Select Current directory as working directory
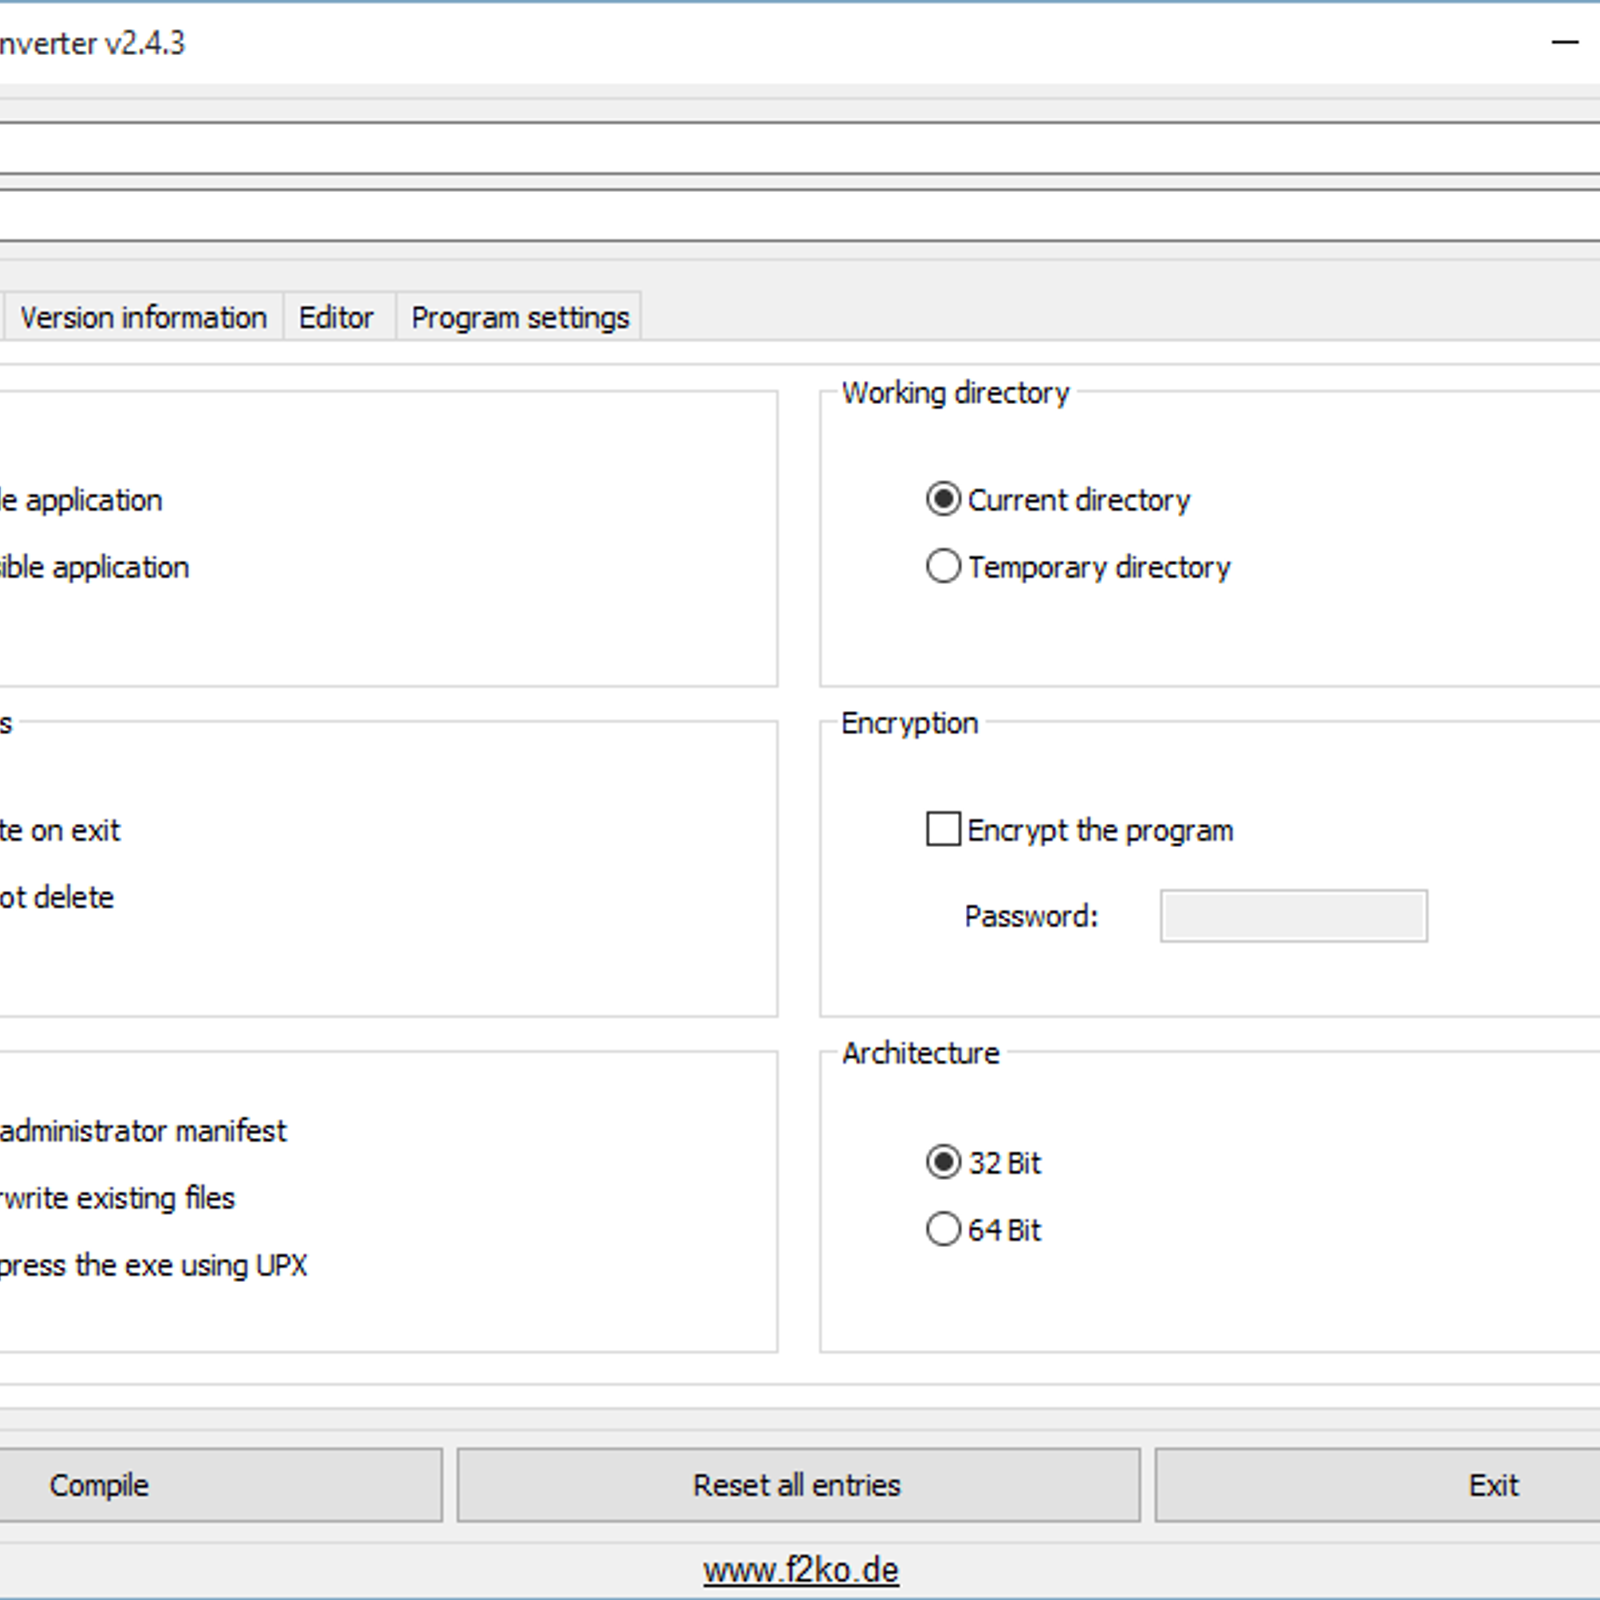This screenshot has height=1600, width=1600. coord(1058,499)
